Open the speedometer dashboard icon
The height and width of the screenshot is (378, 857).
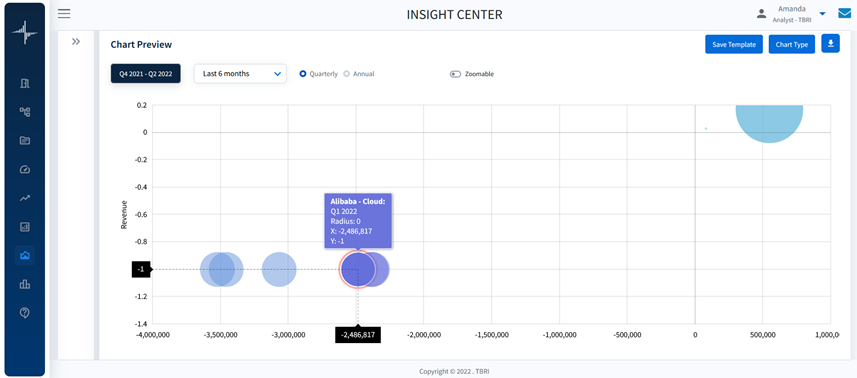pos(25,169)
